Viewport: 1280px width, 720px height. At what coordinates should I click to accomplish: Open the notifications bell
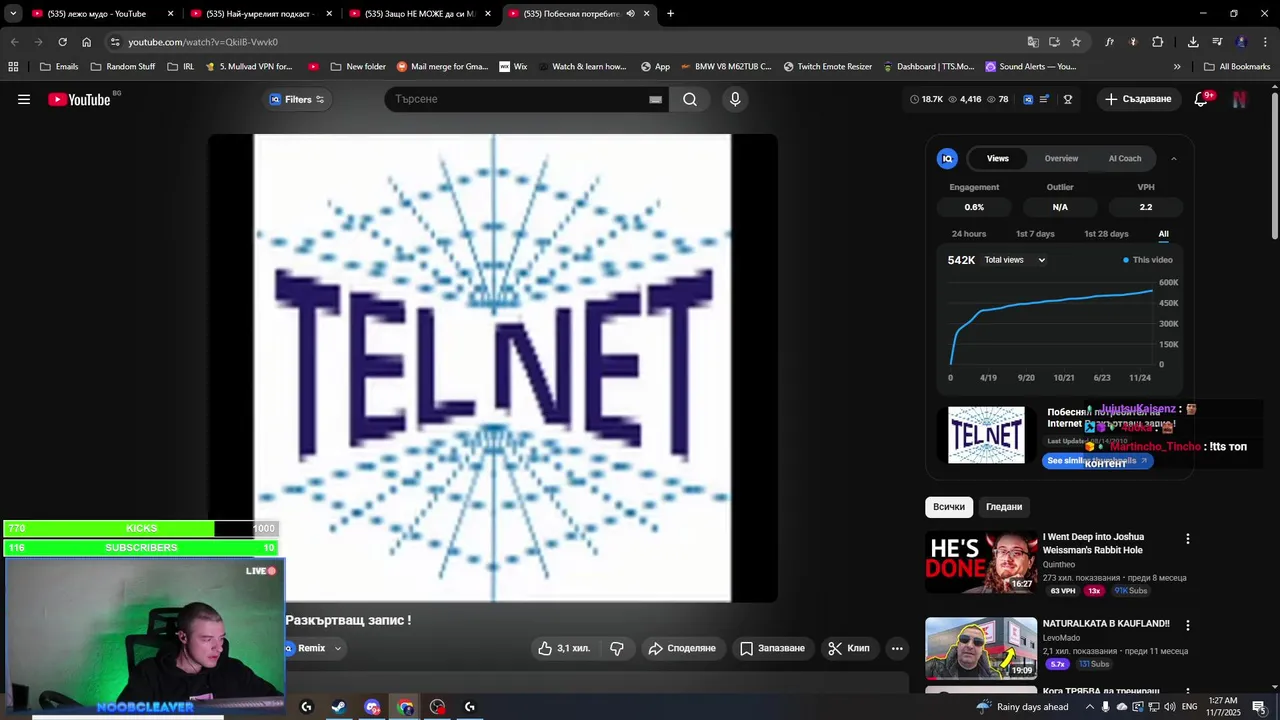tap(1202, 99)
